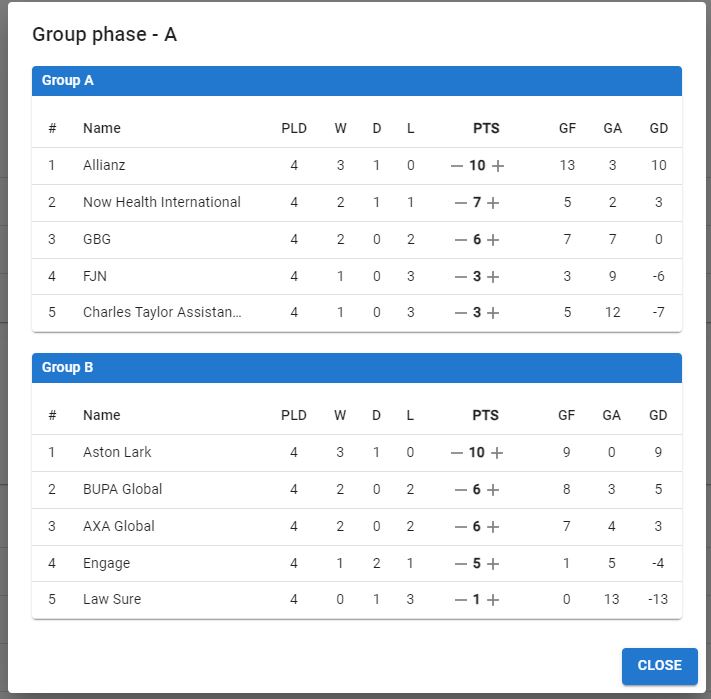Image resolution: width=711 pixels, height=699 pixels.
Task: Select the Allianz team row name
Action: pyautogui.click(x=104, y=165)
